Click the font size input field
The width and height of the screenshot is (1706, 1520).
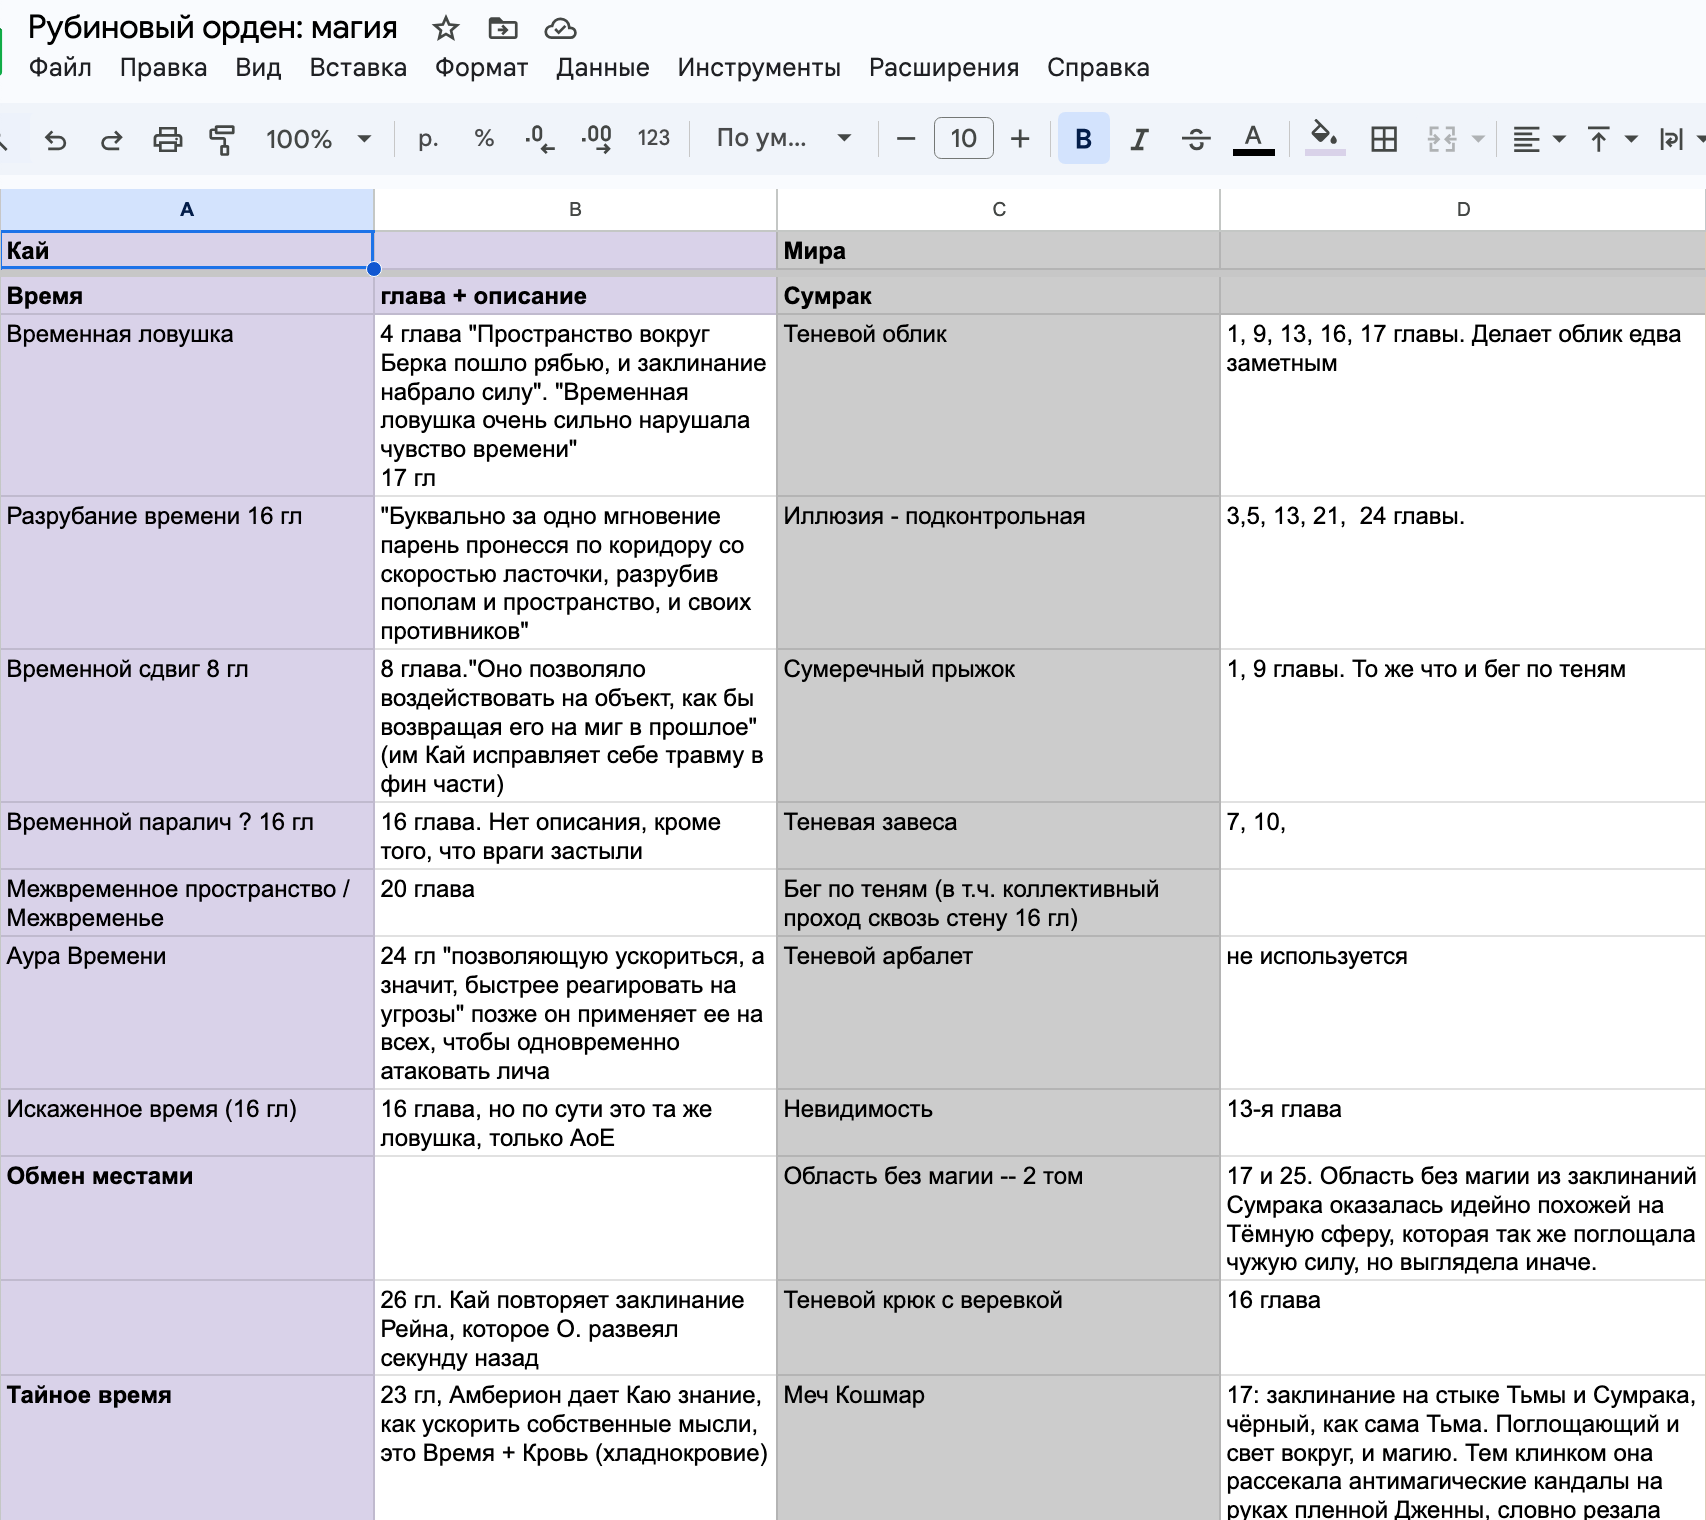[x=963, y=139]
